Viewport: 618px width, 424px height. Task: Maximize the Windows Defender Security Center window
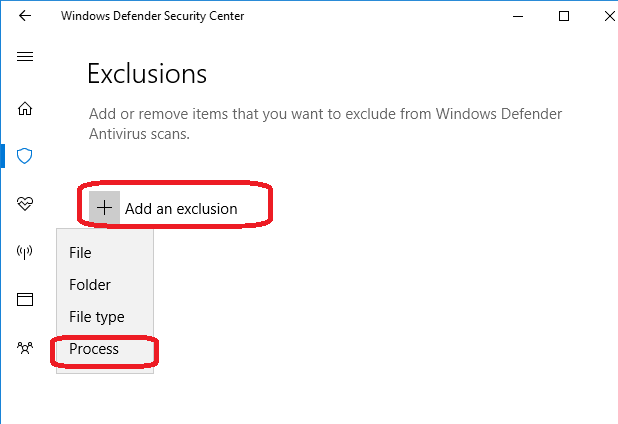[564, 16]
